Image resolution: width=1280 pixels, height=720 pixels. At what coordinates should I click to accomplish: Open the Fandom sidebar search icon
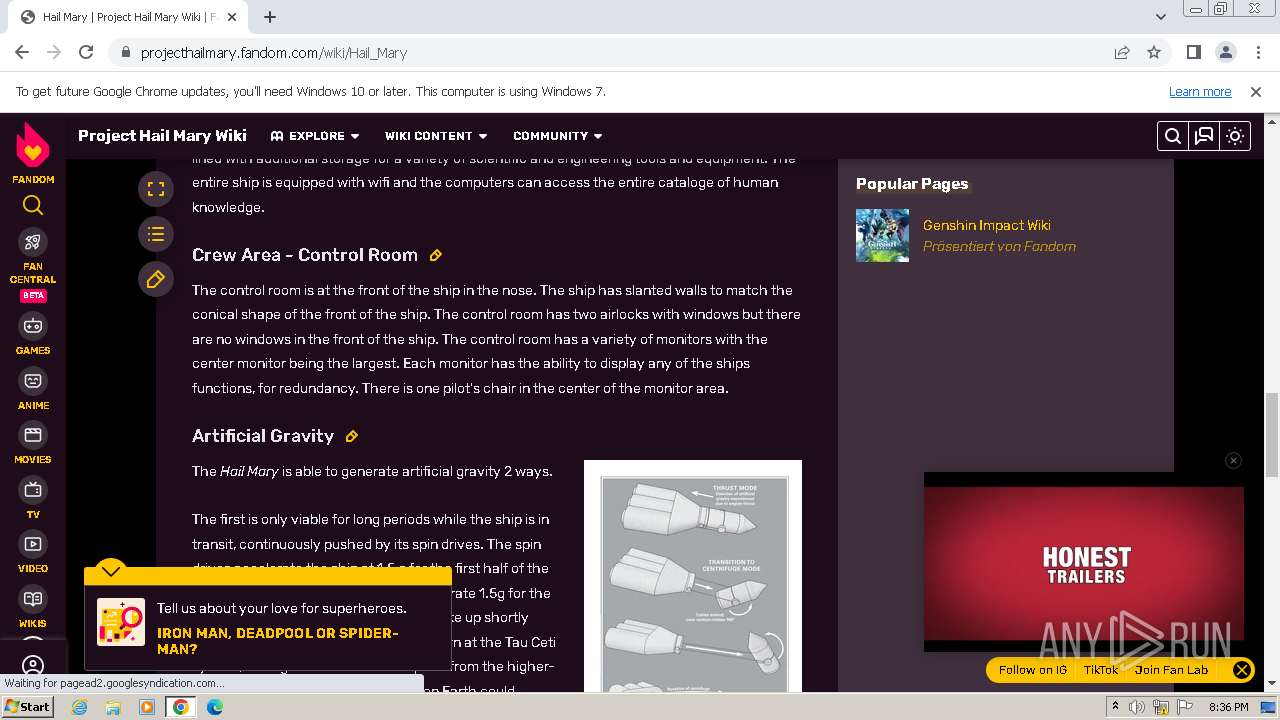coord(33,205)
